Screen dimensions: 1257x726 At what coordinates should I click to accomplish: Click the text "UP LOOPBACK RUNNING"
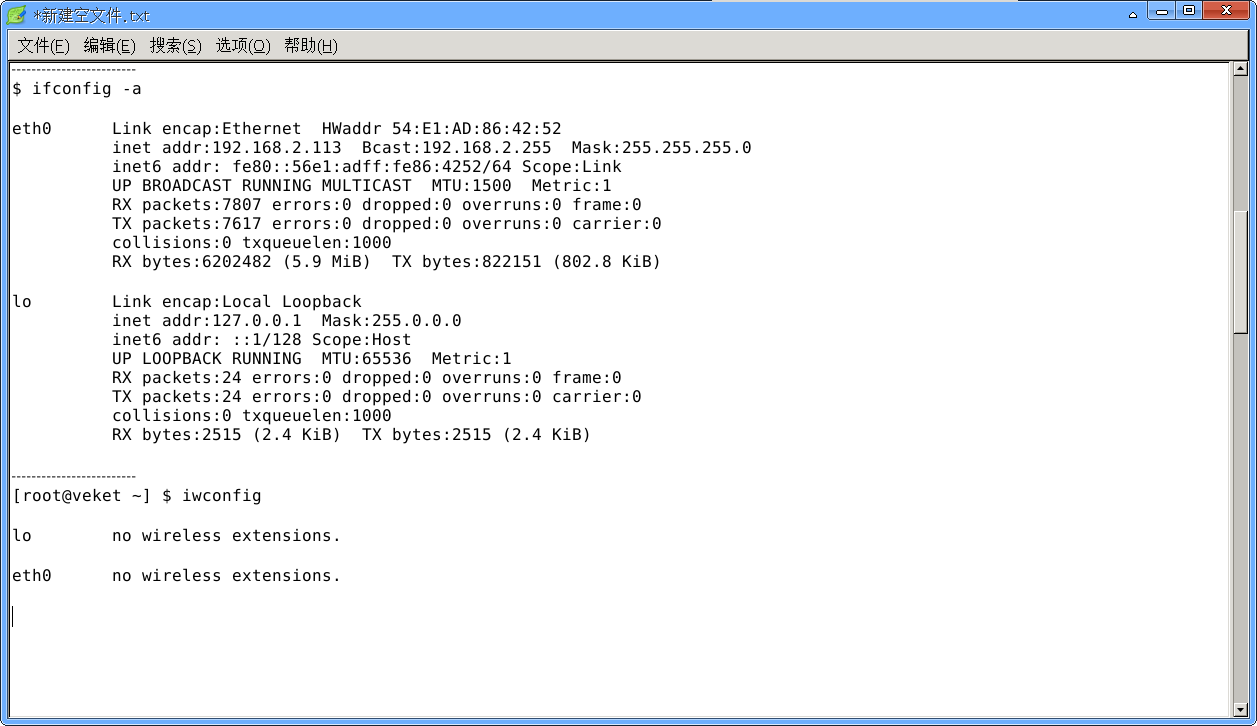(207, 359)
